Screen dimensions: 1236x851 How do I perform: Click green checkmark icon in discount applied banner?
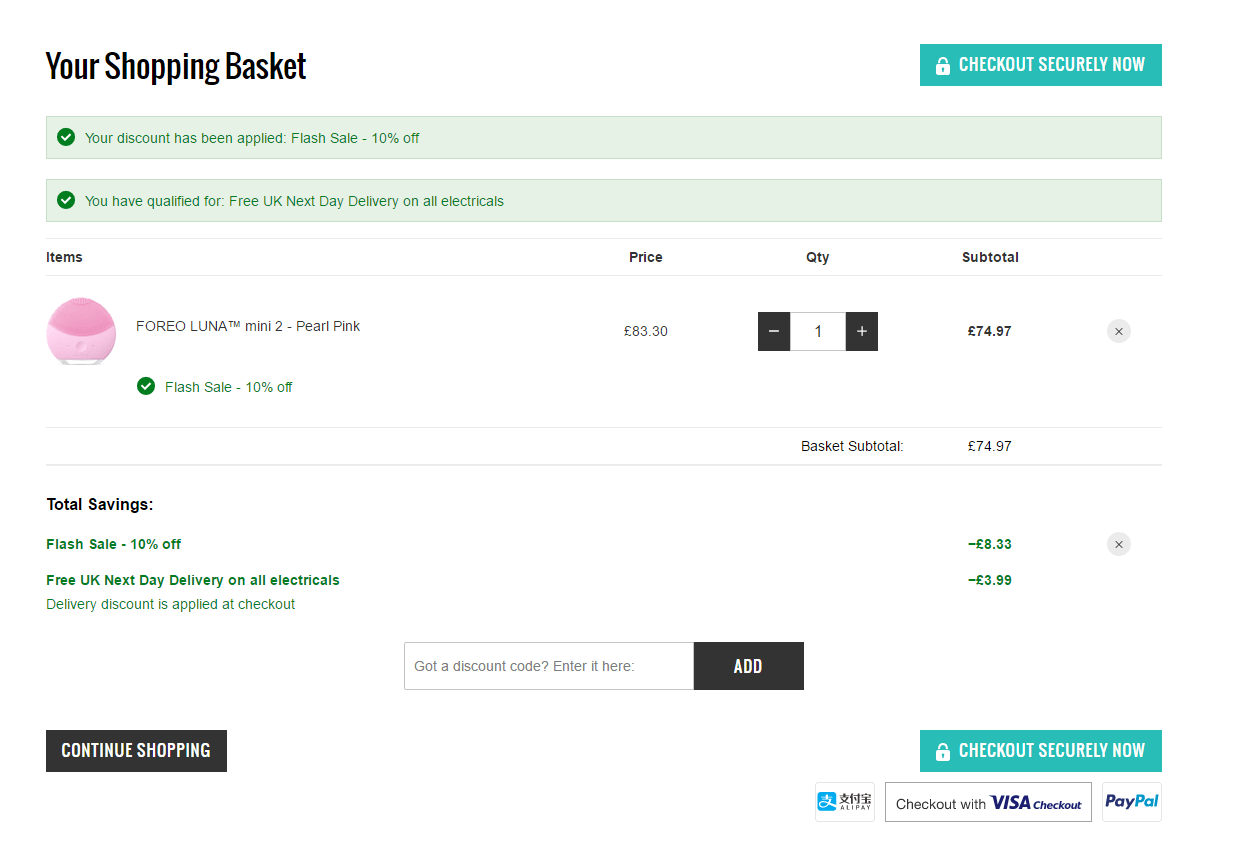[66, 137]
